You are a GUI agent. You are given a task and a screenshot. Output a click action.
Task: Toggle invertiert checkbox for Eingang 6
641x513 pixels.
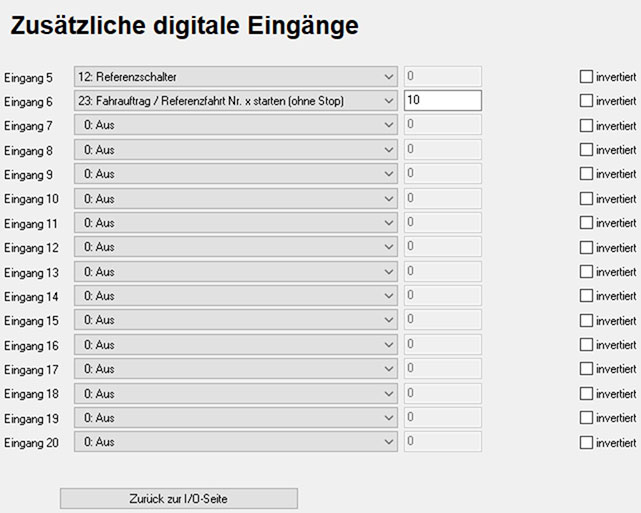[587, 100]
